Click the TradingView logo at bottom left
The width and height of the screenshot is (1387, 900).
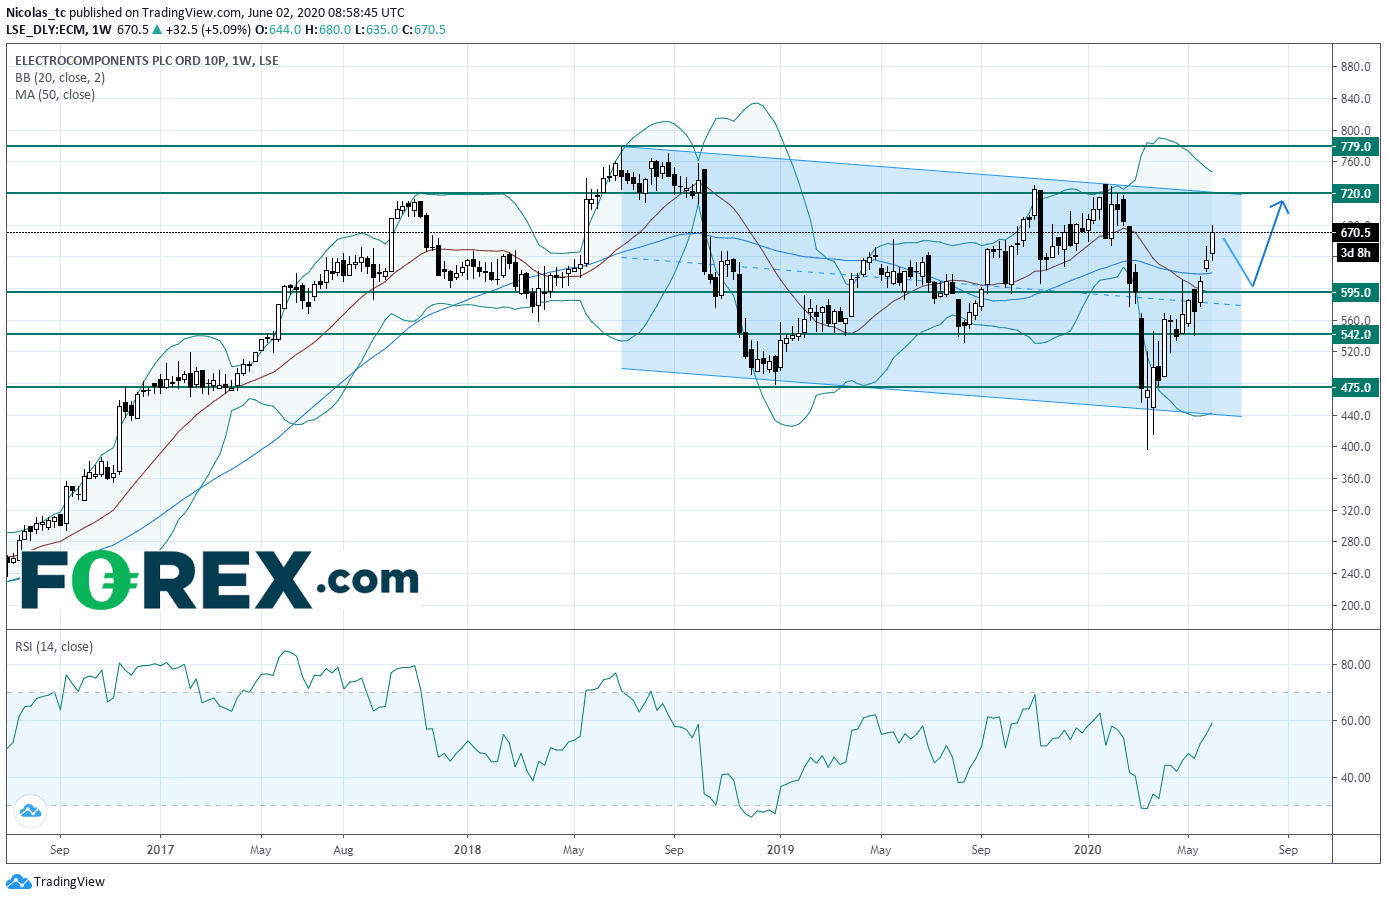56,882
